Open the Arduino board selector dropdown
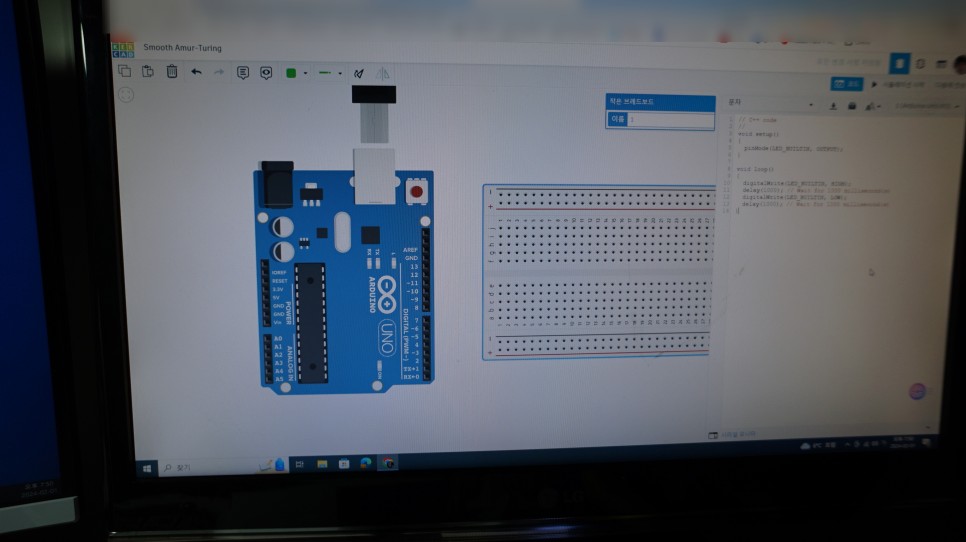Screen dimensions: 966x542 (927, 107)
